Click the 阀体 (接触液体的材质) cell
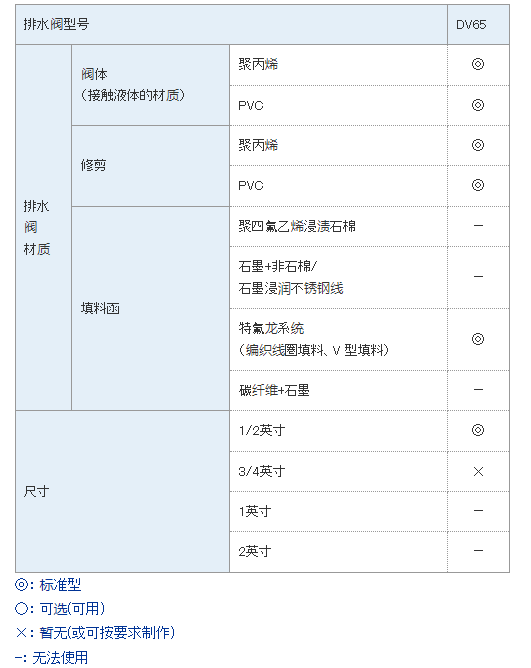The width and height of the screenshot is (531, 668). 150,85
